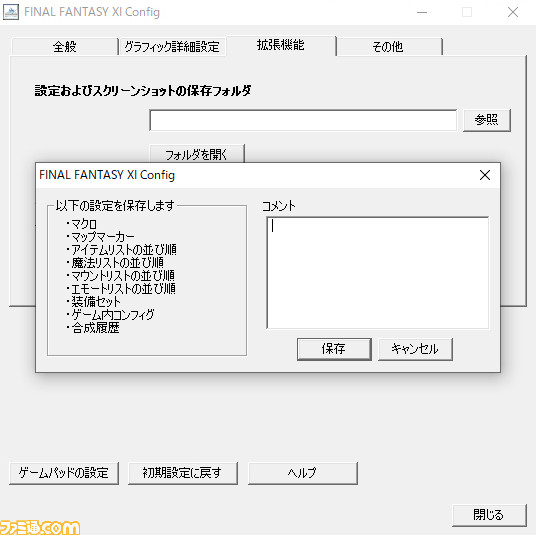Click the 以下の設定を保存します group label

click(115, 205)
